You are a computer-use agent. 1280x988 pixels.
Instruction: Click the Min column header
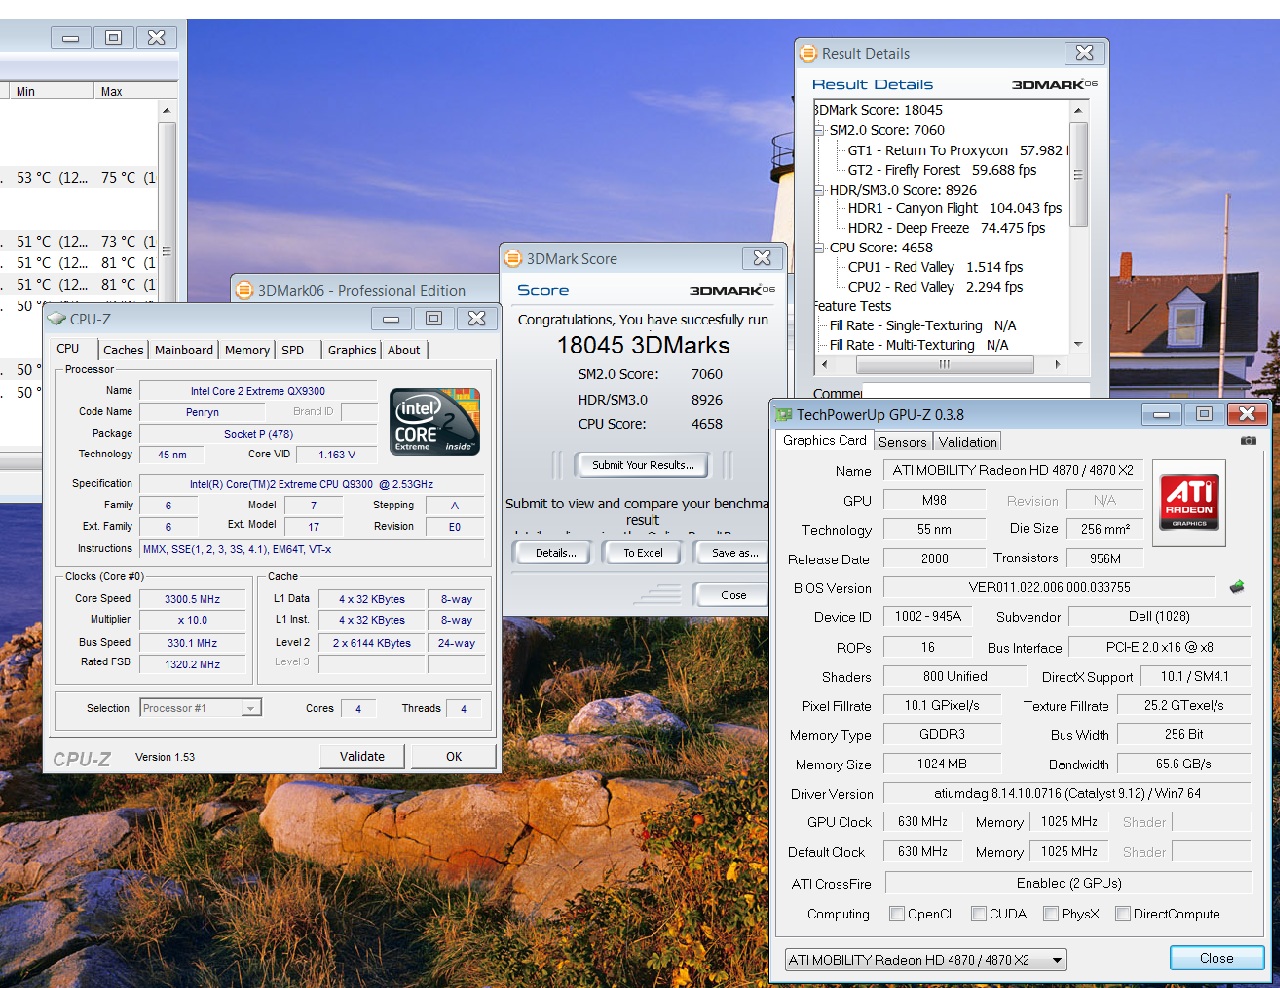[53, 91]
